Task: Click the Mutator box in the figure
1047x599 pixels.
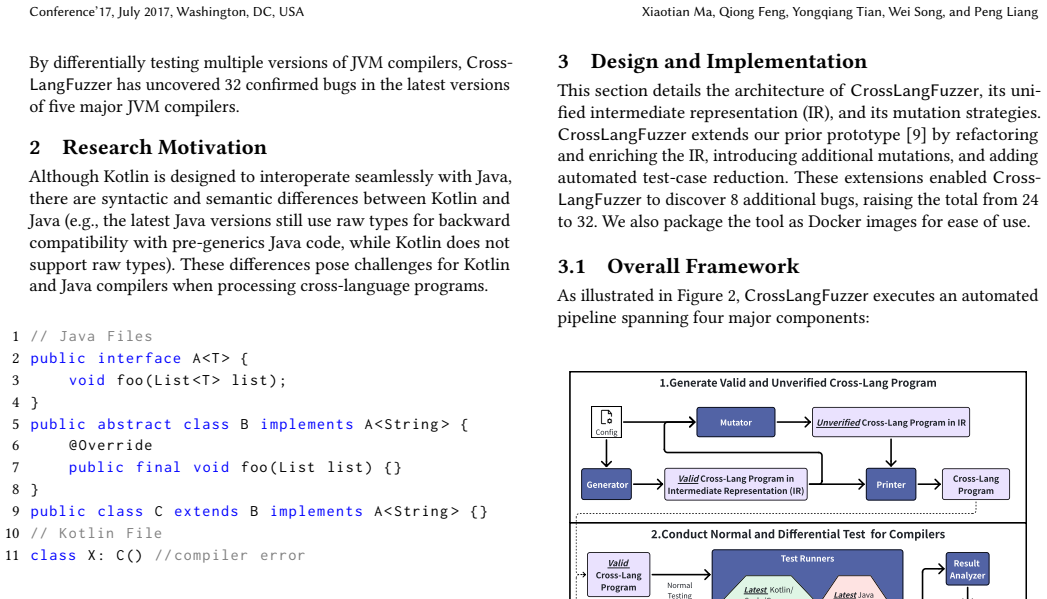Action: (736, 422)
